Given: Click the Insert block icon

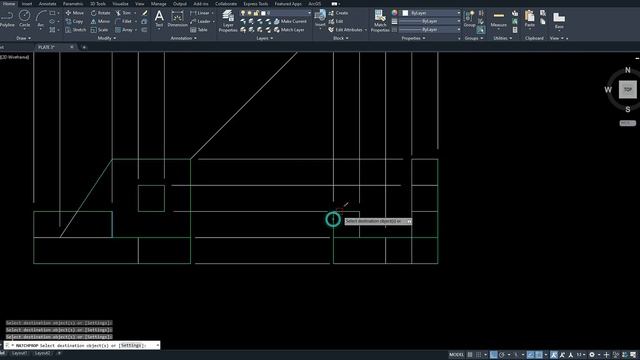Looking at the screenshot, I should pyautogui.click(x=320, y=16).
